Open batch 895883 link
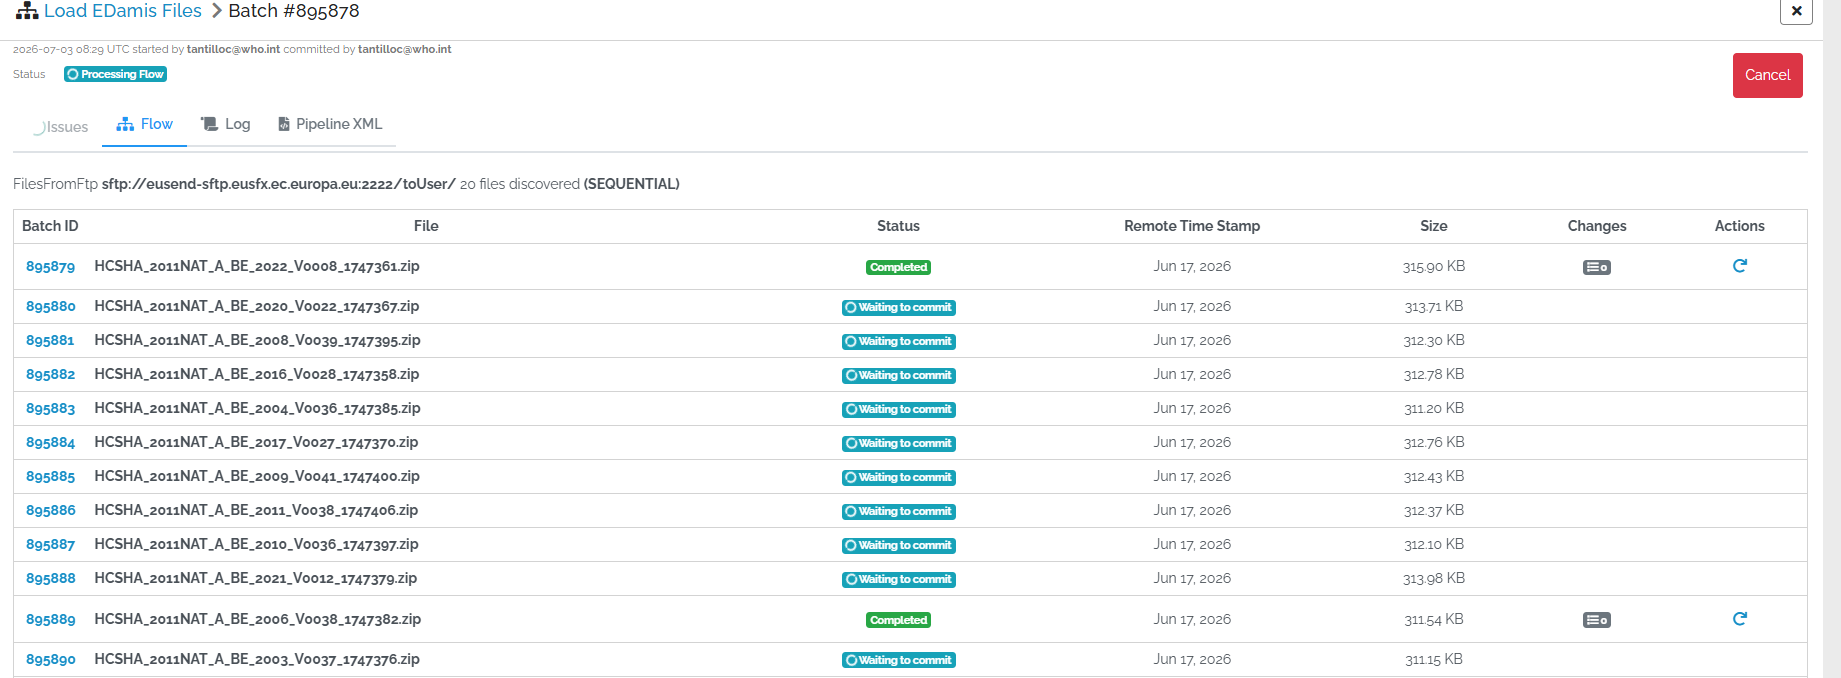The width and height of the screenshot is (1841, 678). pos(50,409)
